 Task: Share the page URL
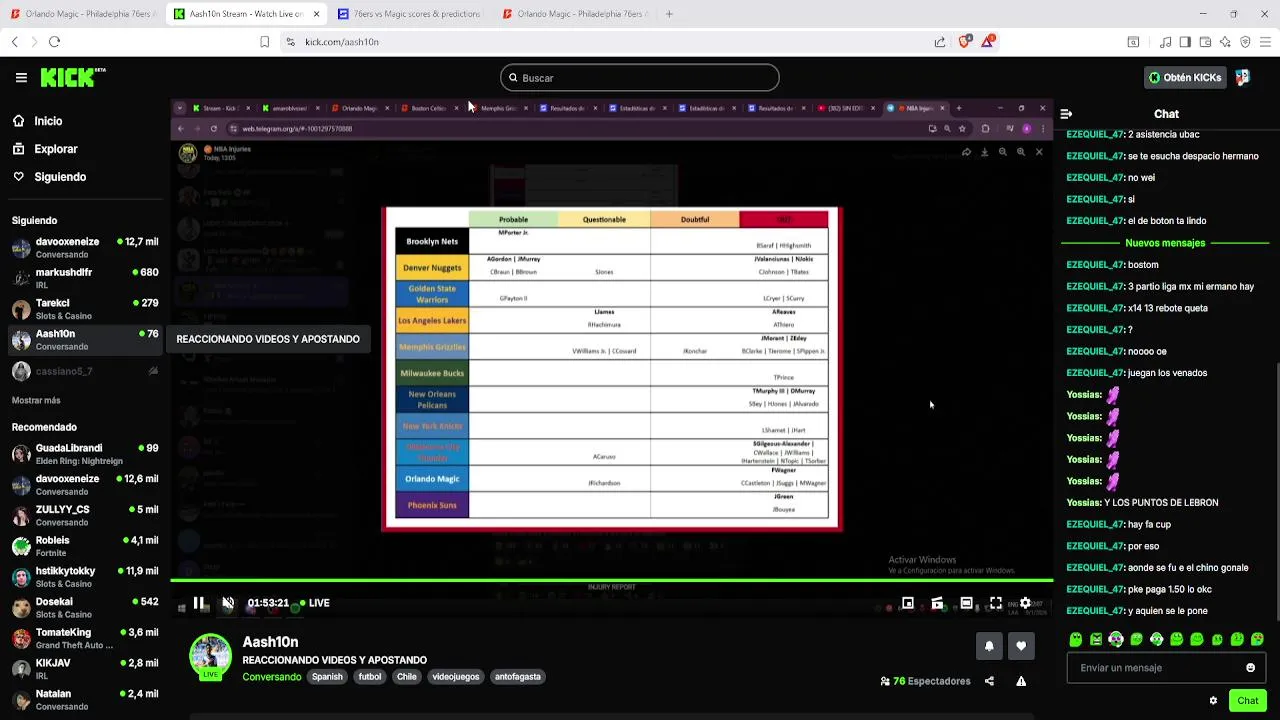940,42
